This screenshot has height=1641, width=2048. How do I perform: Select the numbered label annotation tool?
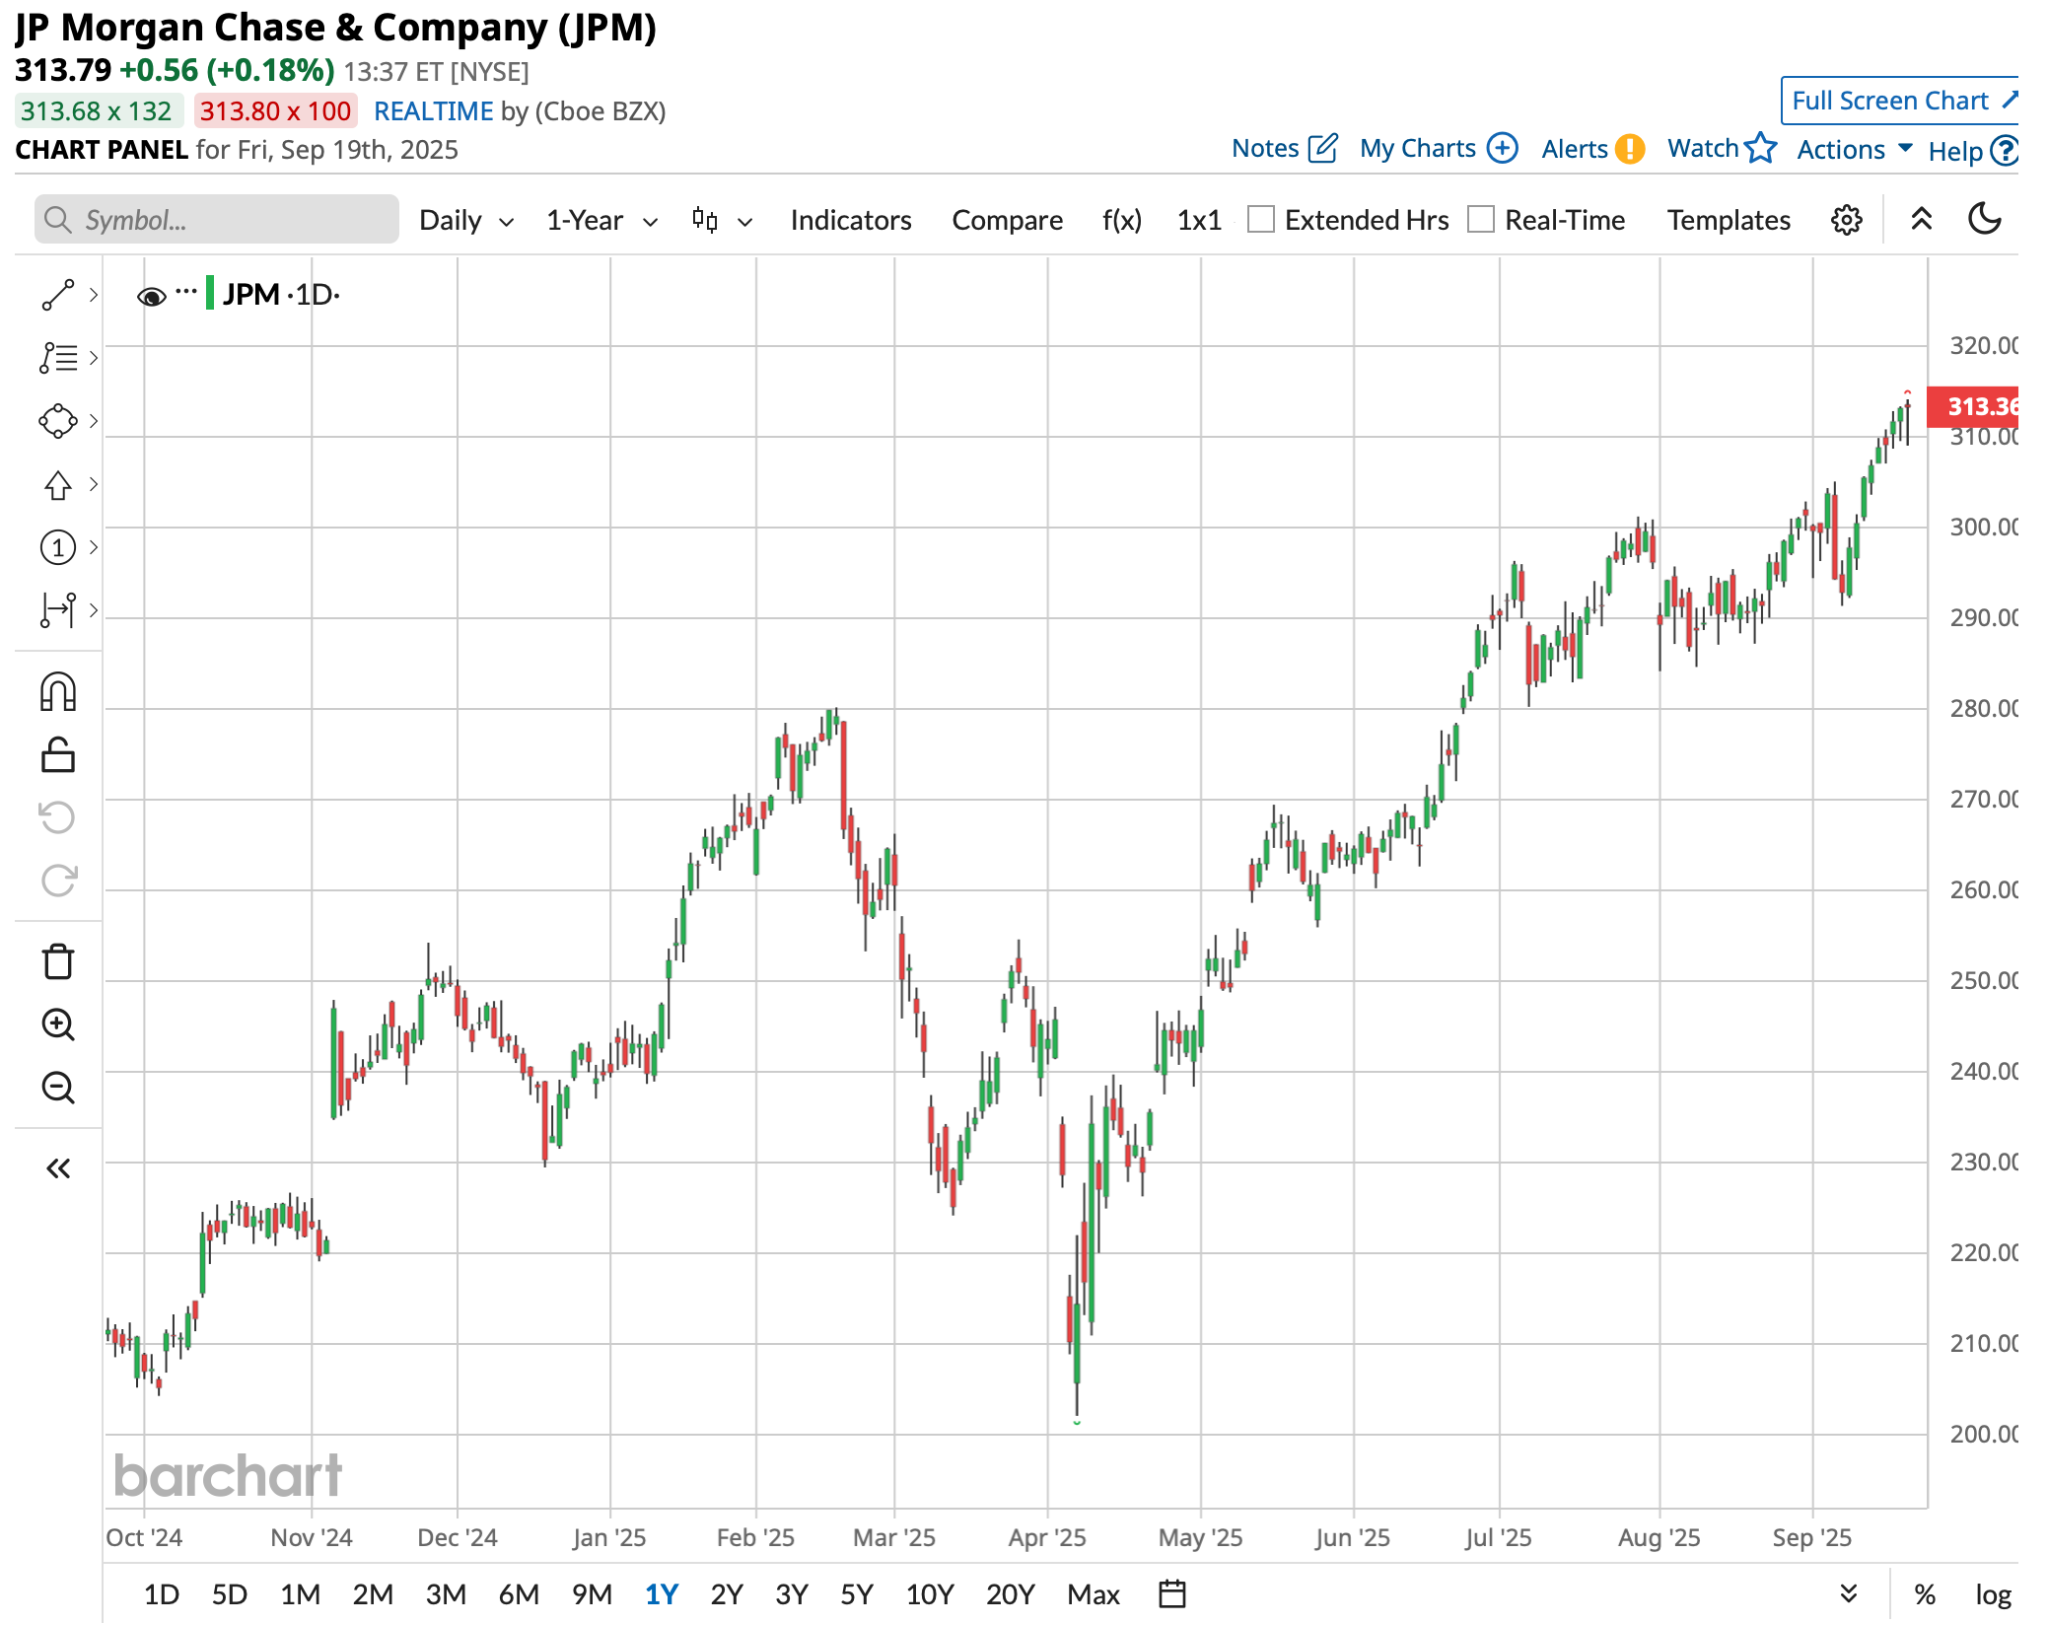point(57,548)
